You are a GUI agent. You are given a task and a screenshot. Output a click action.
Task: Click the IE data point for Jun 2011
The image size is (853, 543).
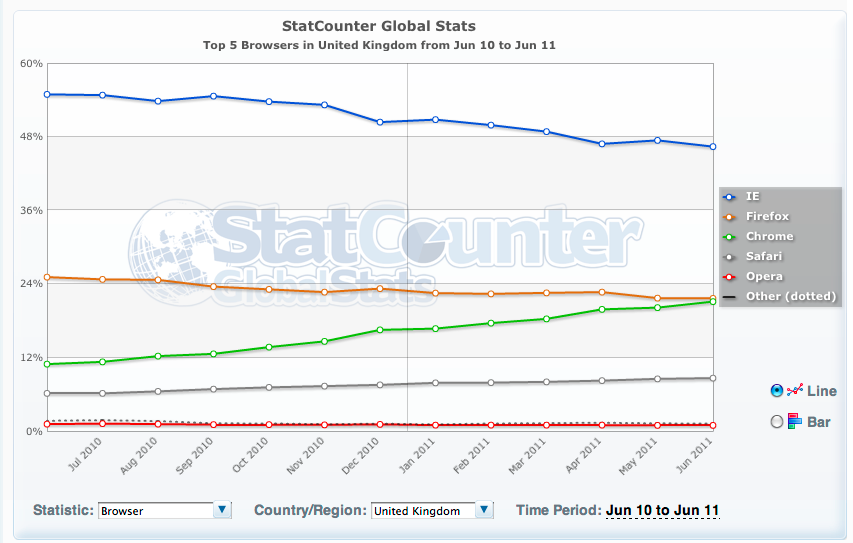click(712, 147)
